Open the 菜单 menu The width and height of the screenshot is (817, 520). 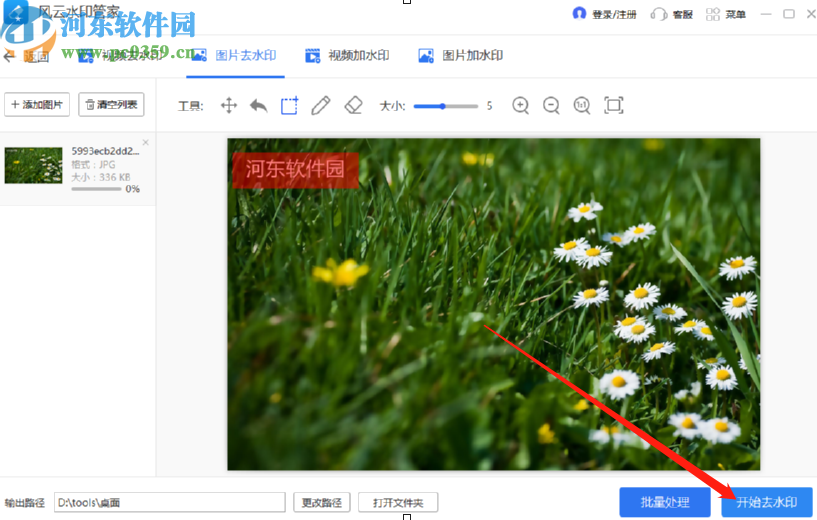point(727,14)
